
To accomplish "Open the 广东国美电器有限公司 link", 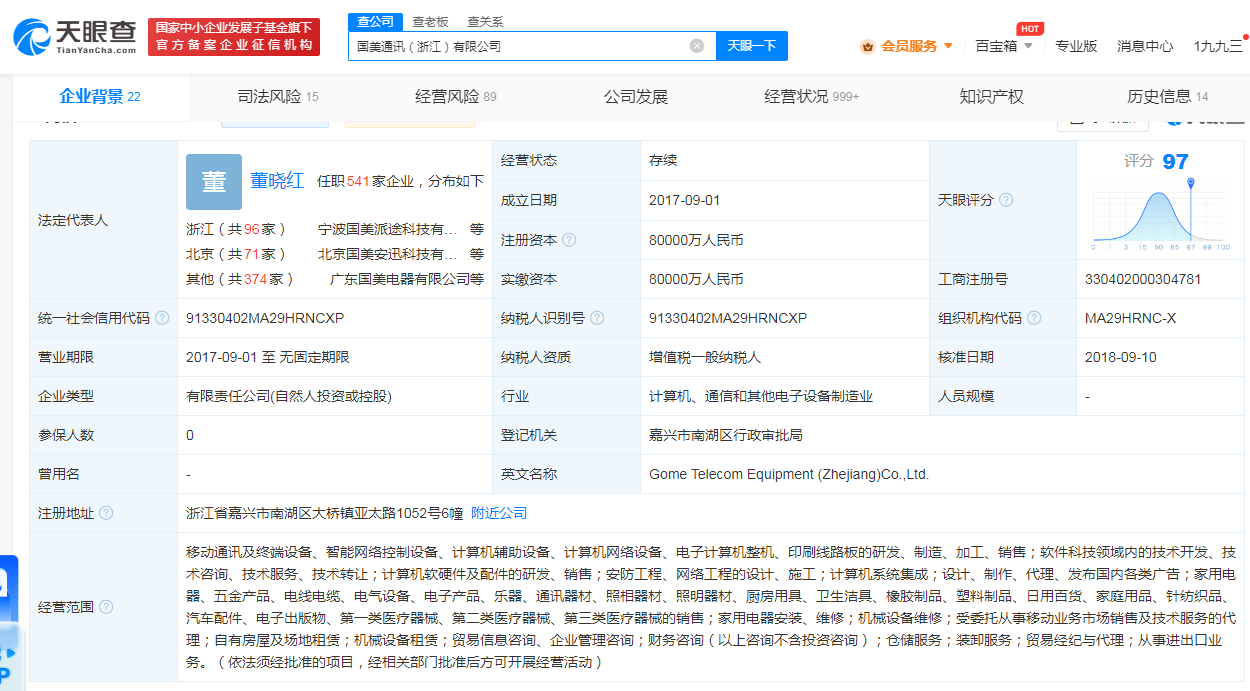I will tap(400, 279).
